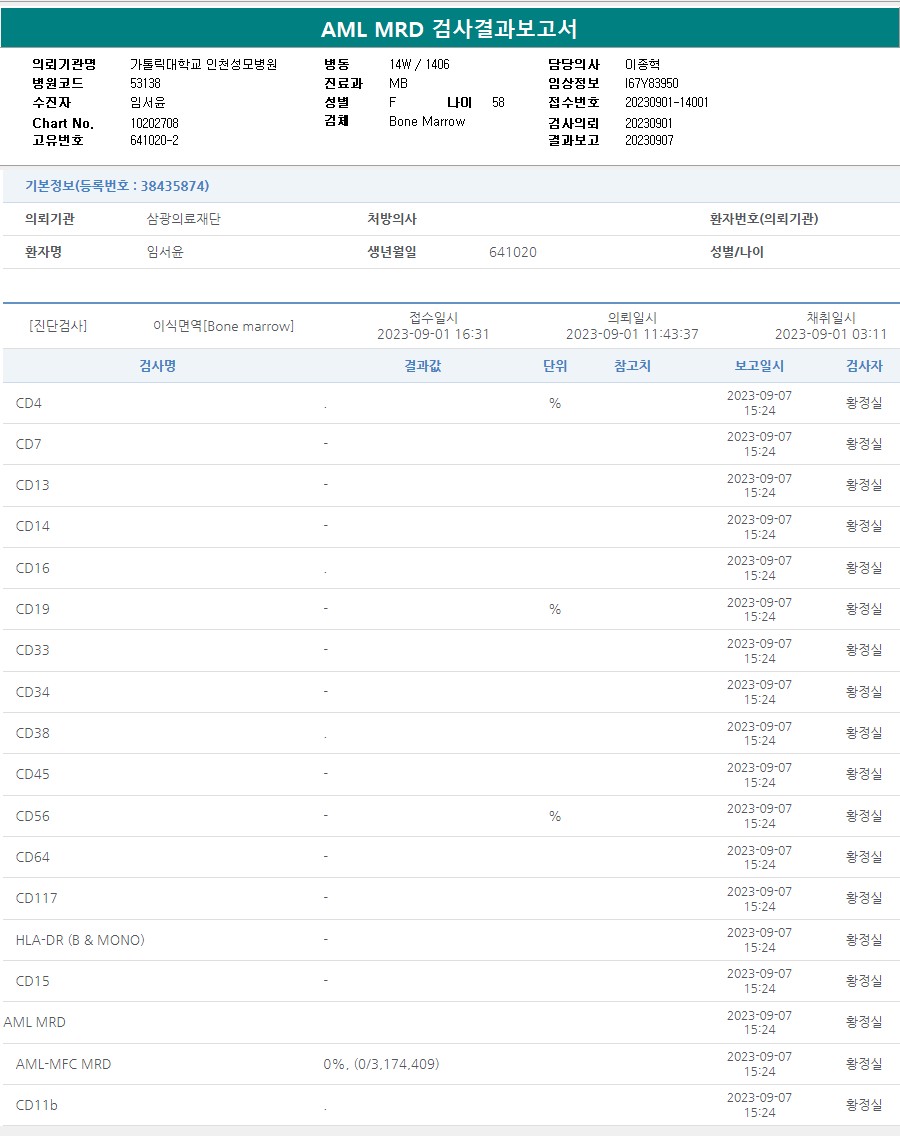Click the '기본정보(등록번호 : 38435874)' section heading
The image size is (900, 1136).
(117, 185)
